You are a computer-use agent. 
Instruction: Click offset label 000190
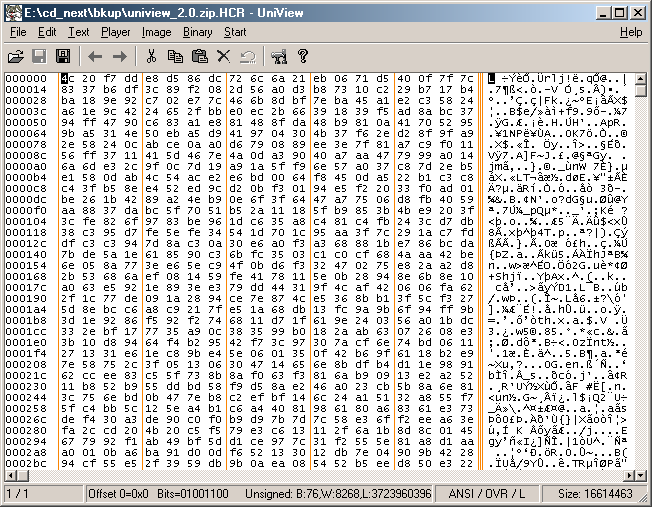pyautogui.click(x=26, y=298)
